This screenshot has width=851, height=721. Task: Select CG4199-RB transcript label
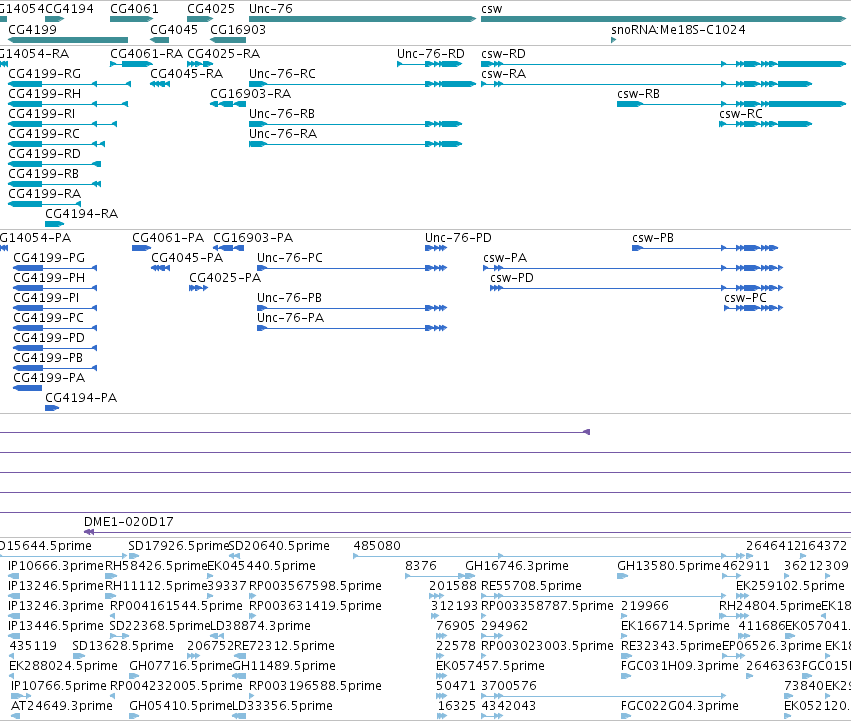43,174
